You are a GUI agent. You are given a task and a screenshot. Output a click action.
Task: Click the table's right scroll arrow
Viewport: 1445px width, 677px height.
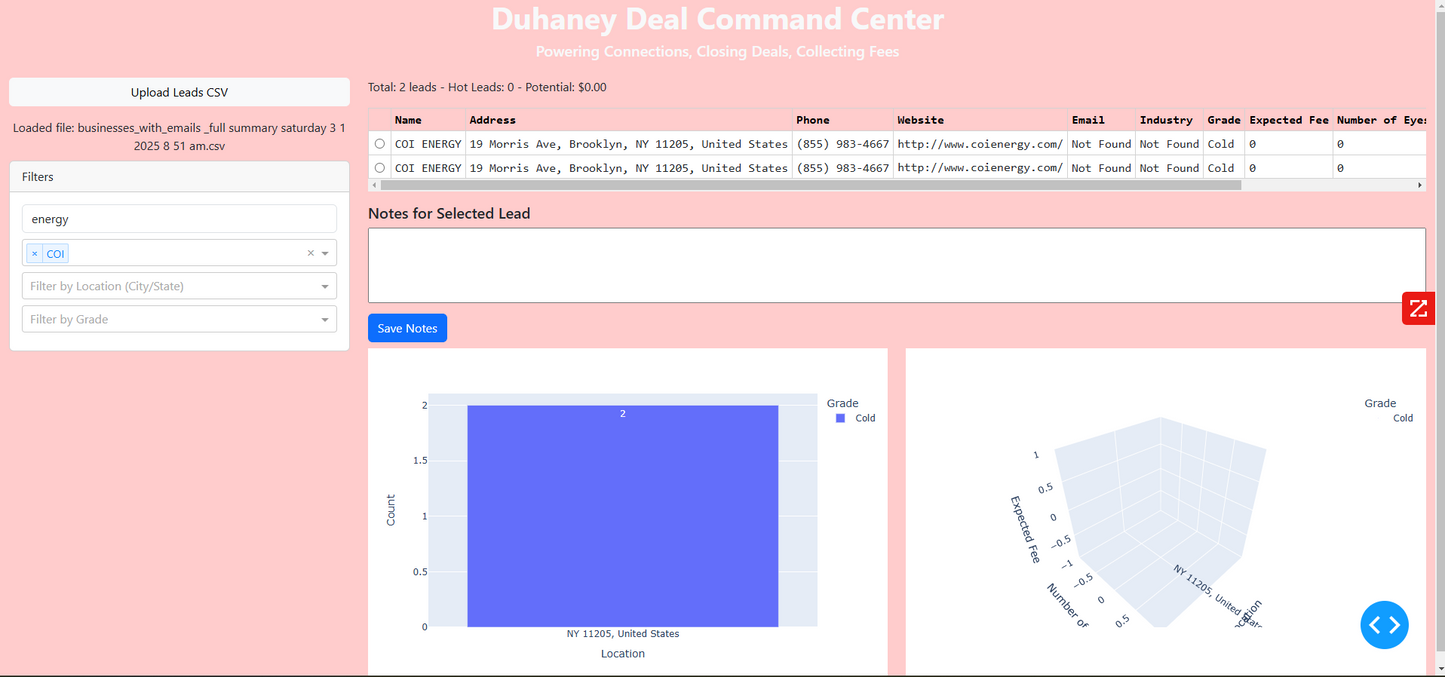[x=1419, y=185]
